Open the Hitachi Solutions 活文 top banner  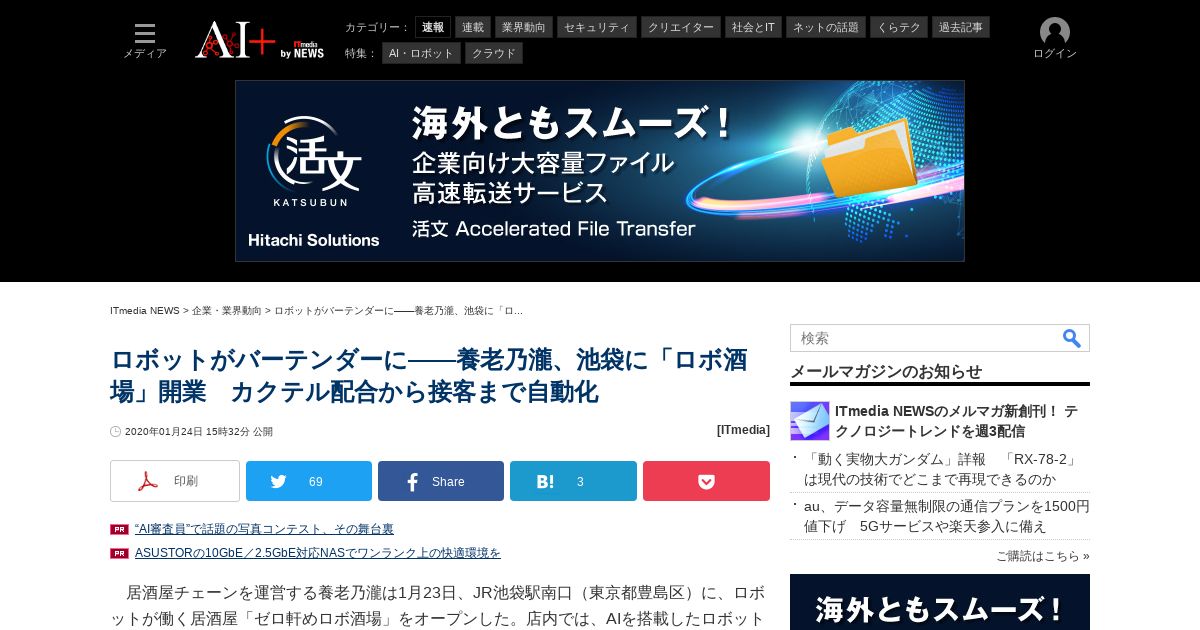pos(600,171)
